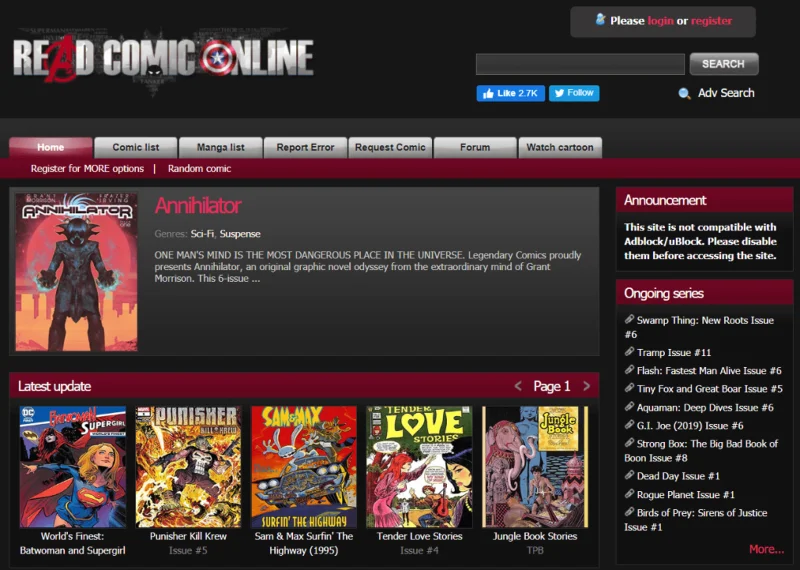Image resolution: width=800 pixels, height=570 pixels.
Task: Click link icon beside Birds of Prey
Action: tap(630, 512)
